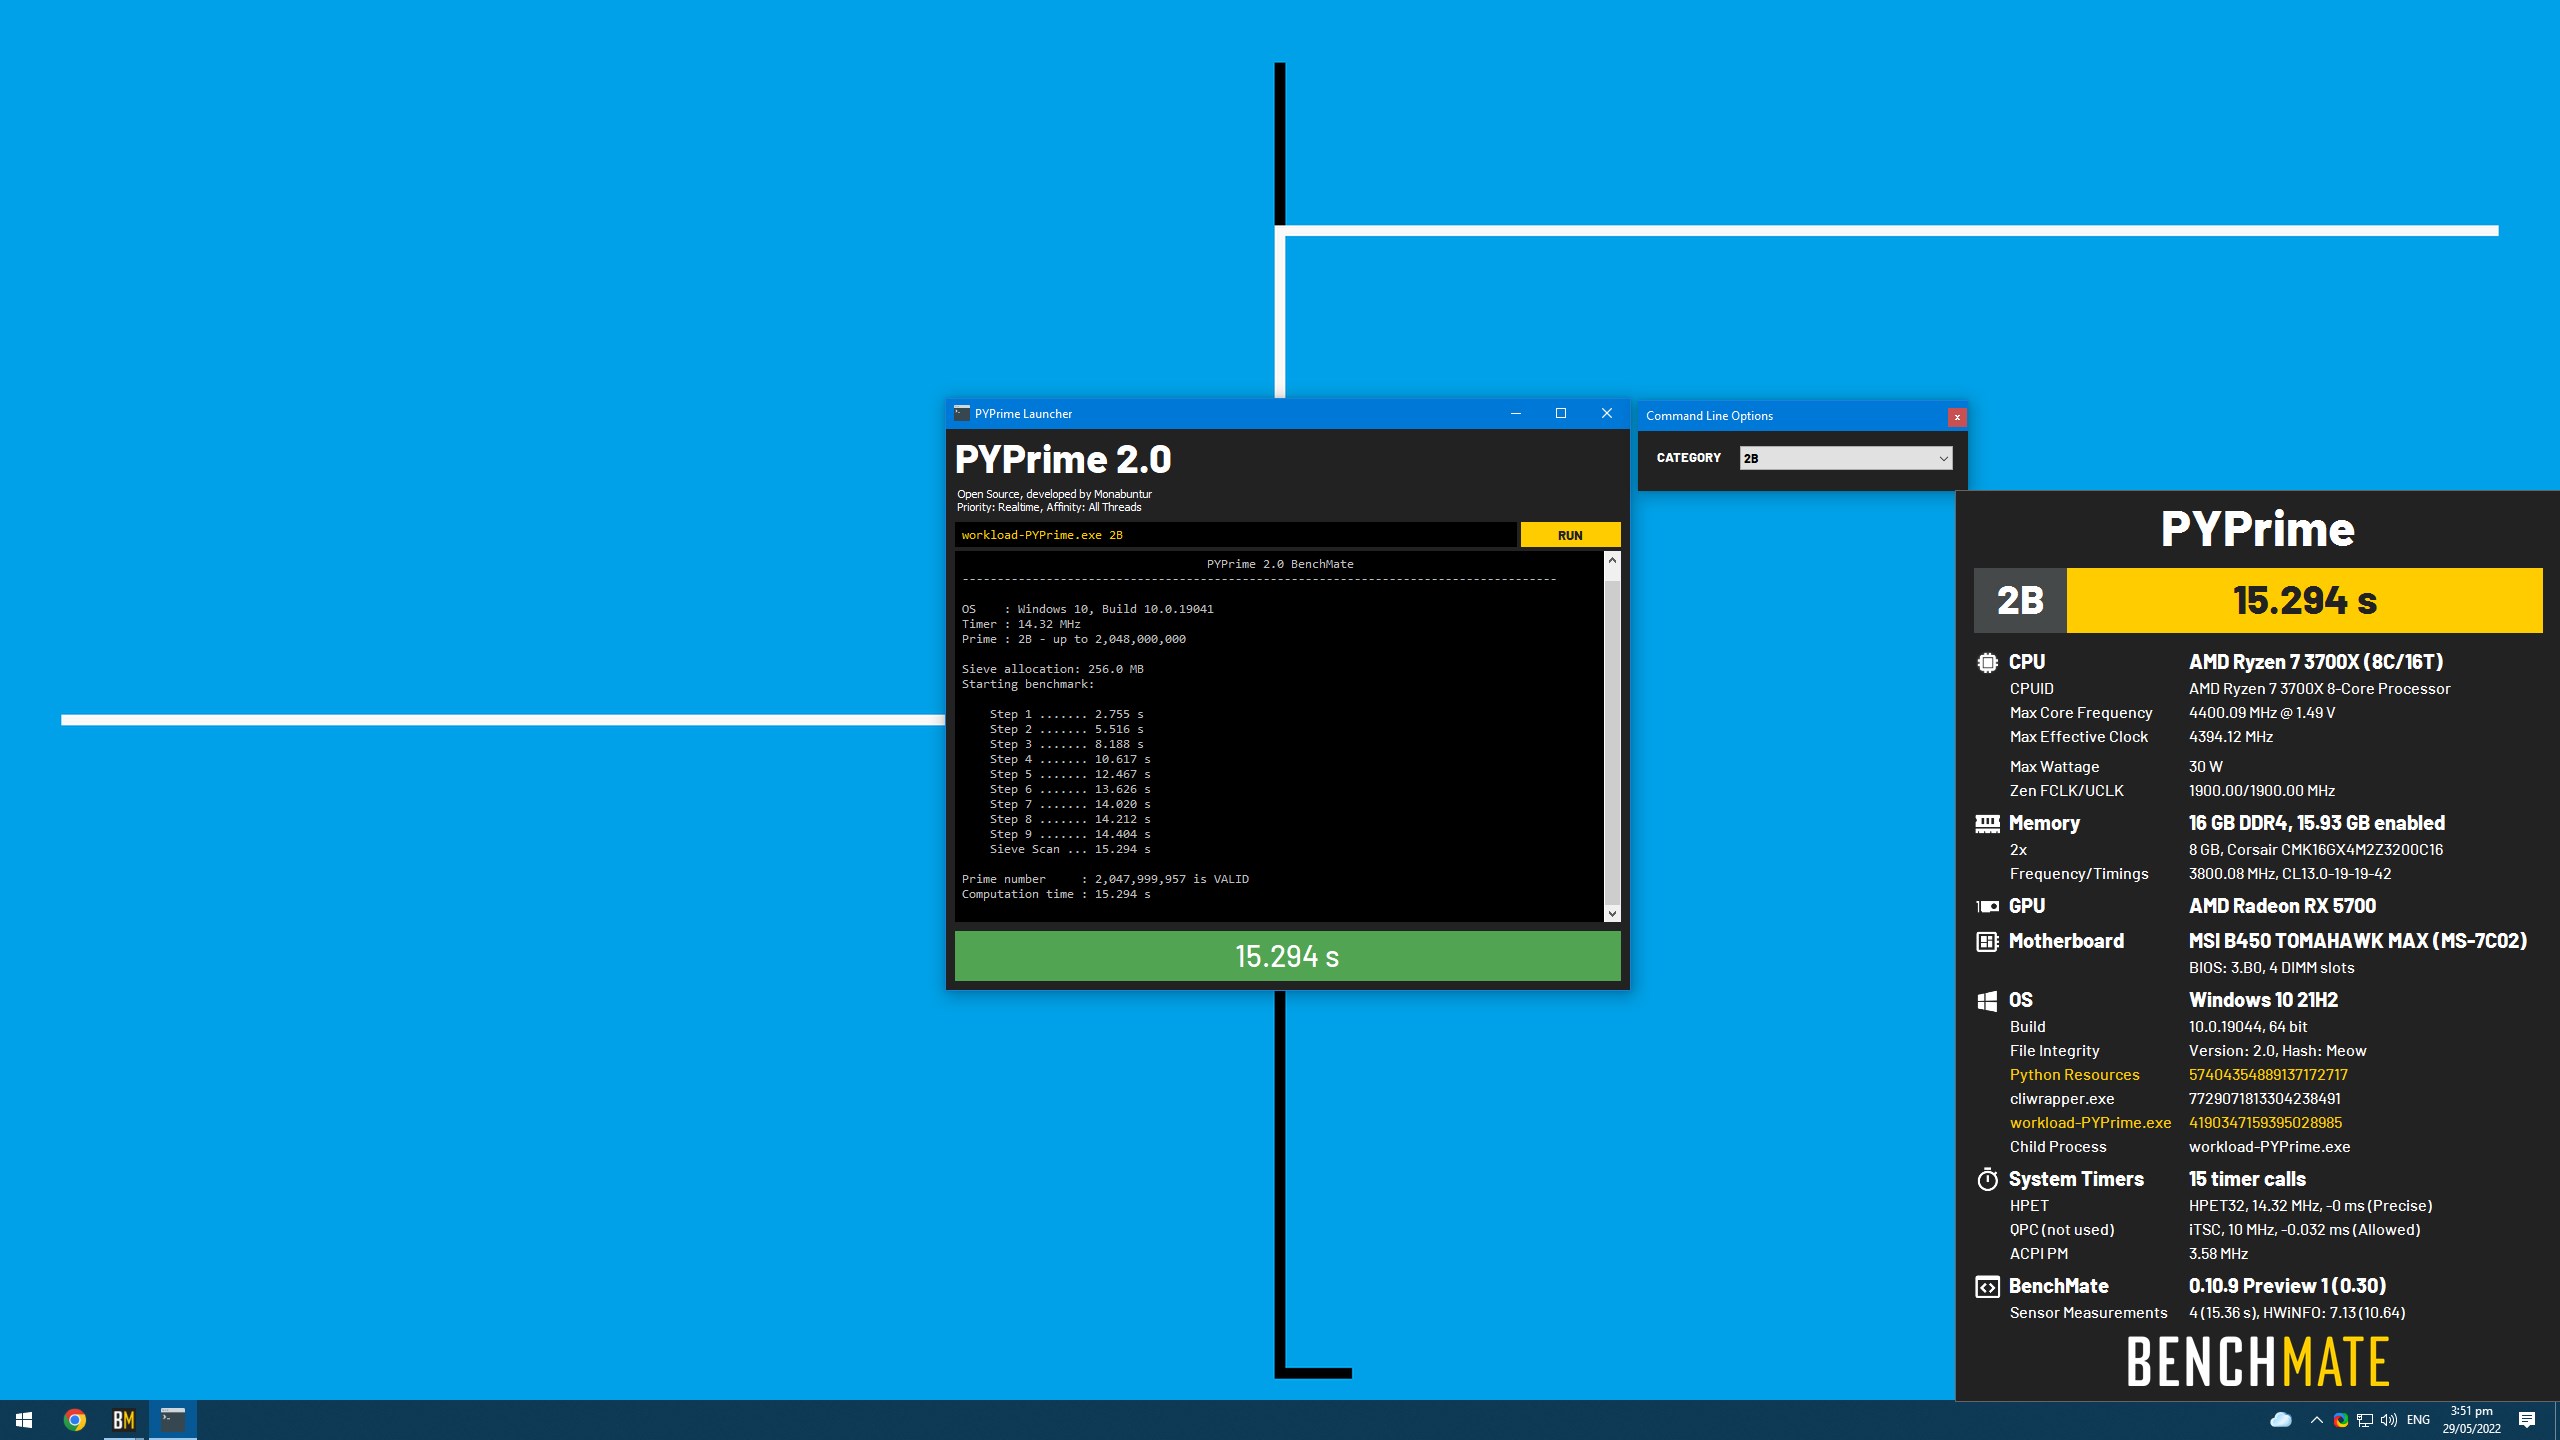2560x1440 pixels.
Task: Click 'Windows 10 21H2' text
Action: pos(2263,1000)
